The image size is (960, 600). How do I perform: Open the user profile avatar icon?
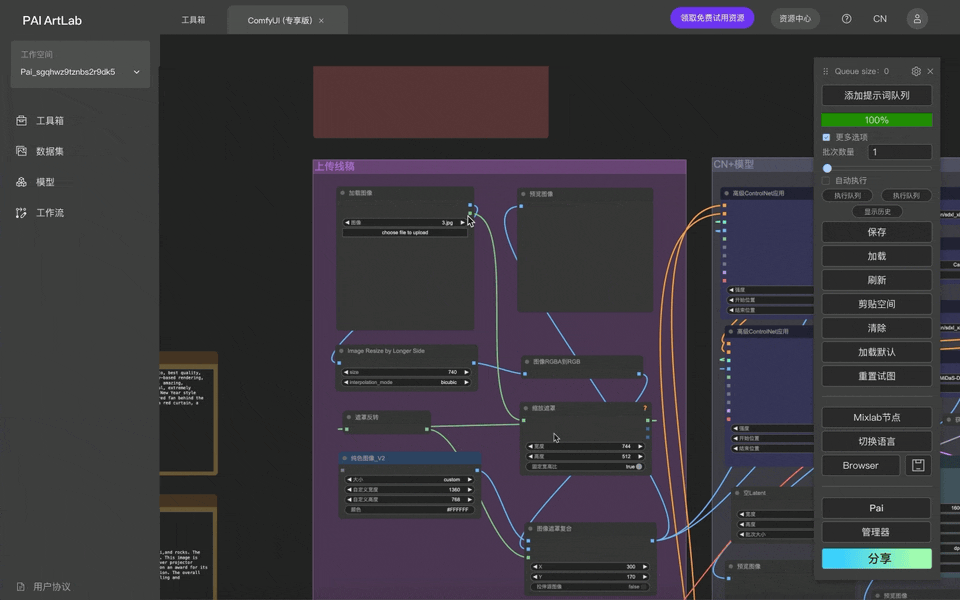917,19
